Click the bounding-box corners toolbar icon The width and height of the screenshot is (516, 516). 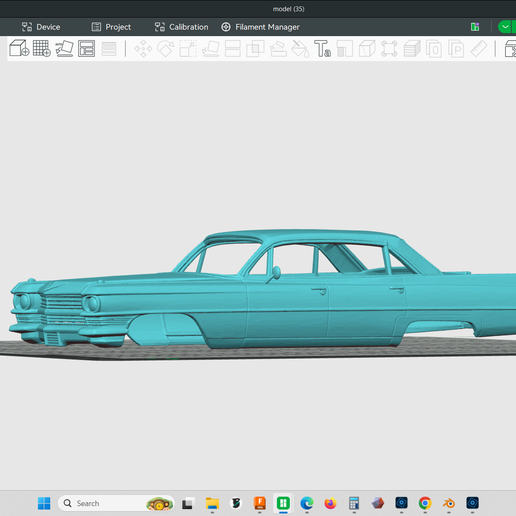389,49
